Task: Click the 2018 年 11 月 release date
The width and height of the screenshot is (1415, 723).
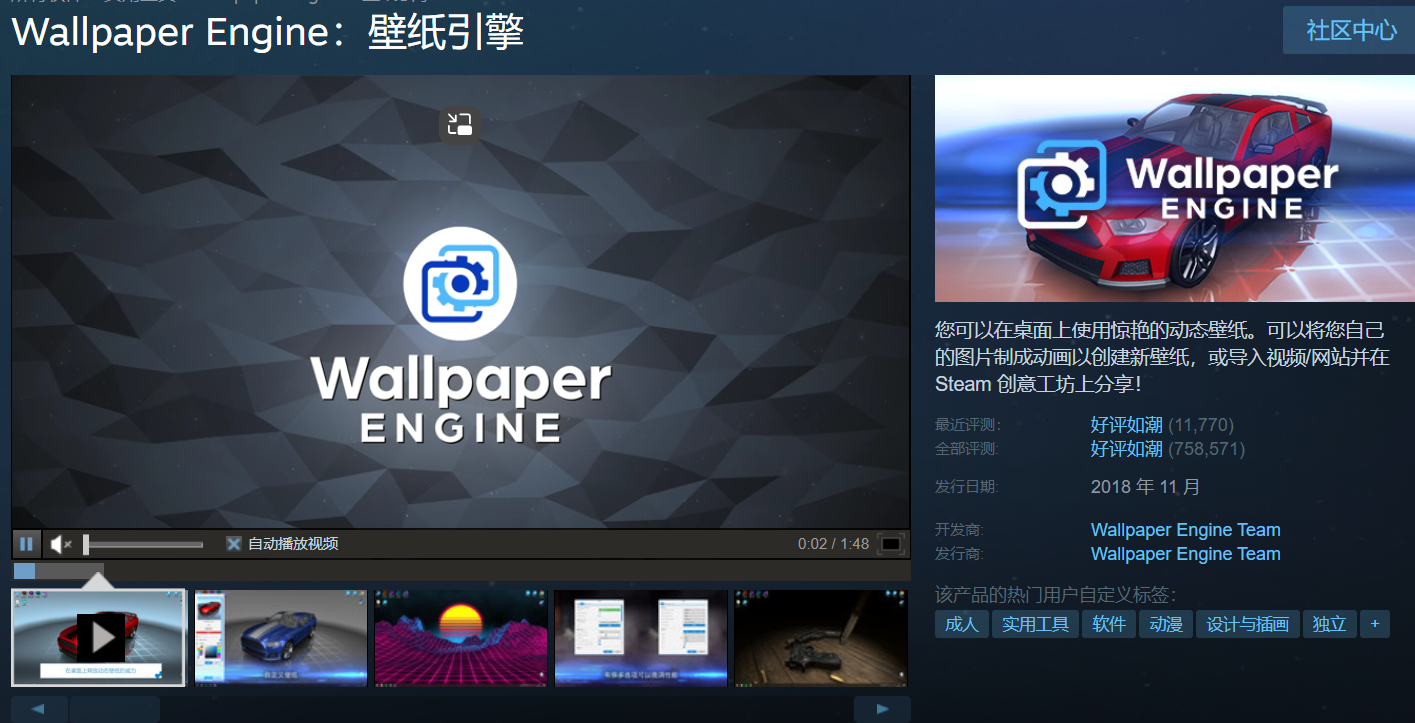Action: pyautogui.click(x=1146, y=487)
